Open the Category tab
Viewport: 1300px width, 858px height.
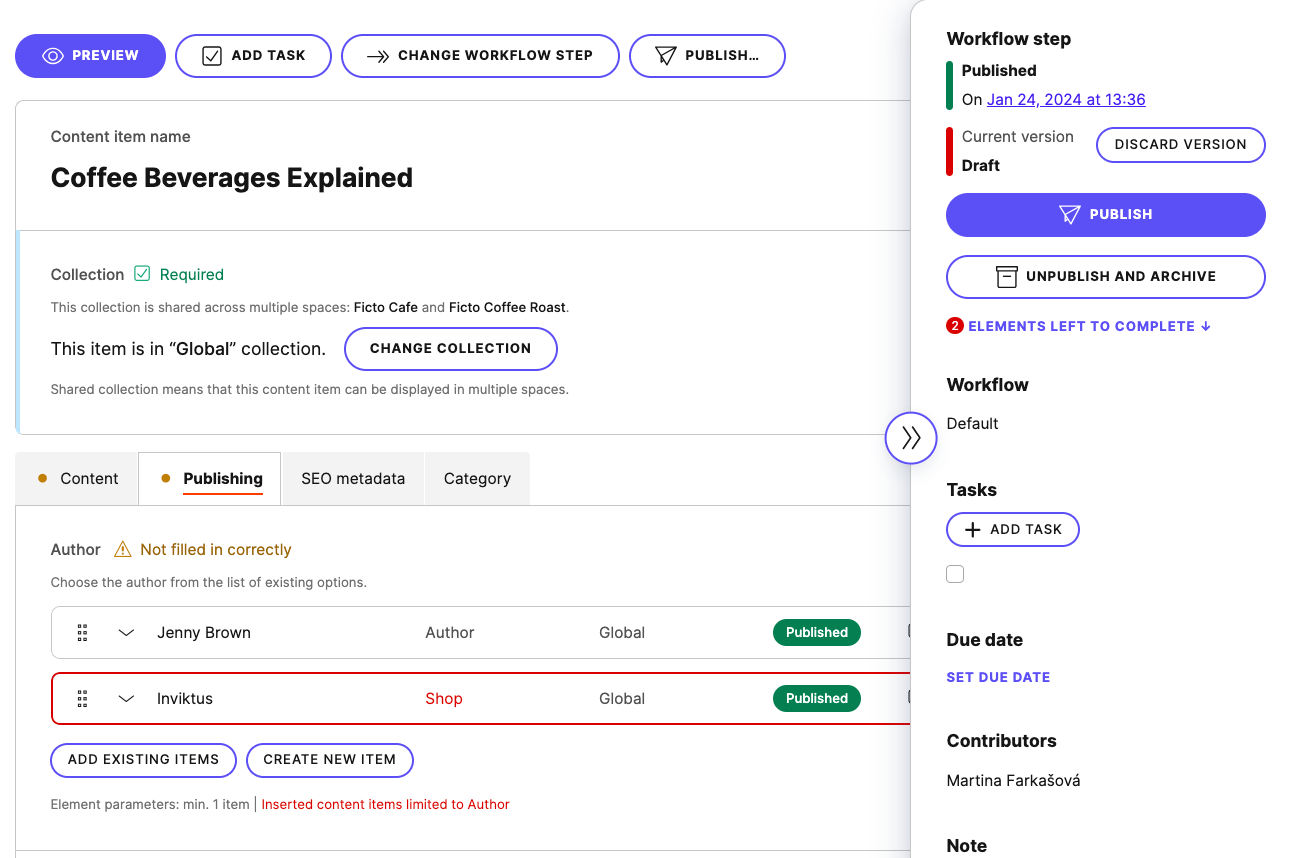click(x=477, y=478)
